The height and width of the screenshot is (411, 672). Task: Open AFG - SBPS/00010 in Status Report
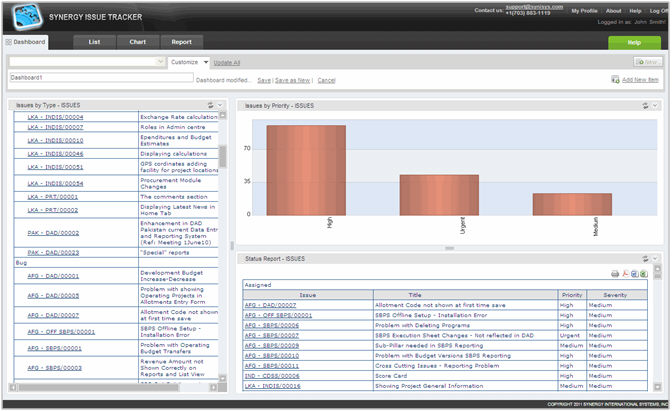pyautogui.click(x=272, y=356)
